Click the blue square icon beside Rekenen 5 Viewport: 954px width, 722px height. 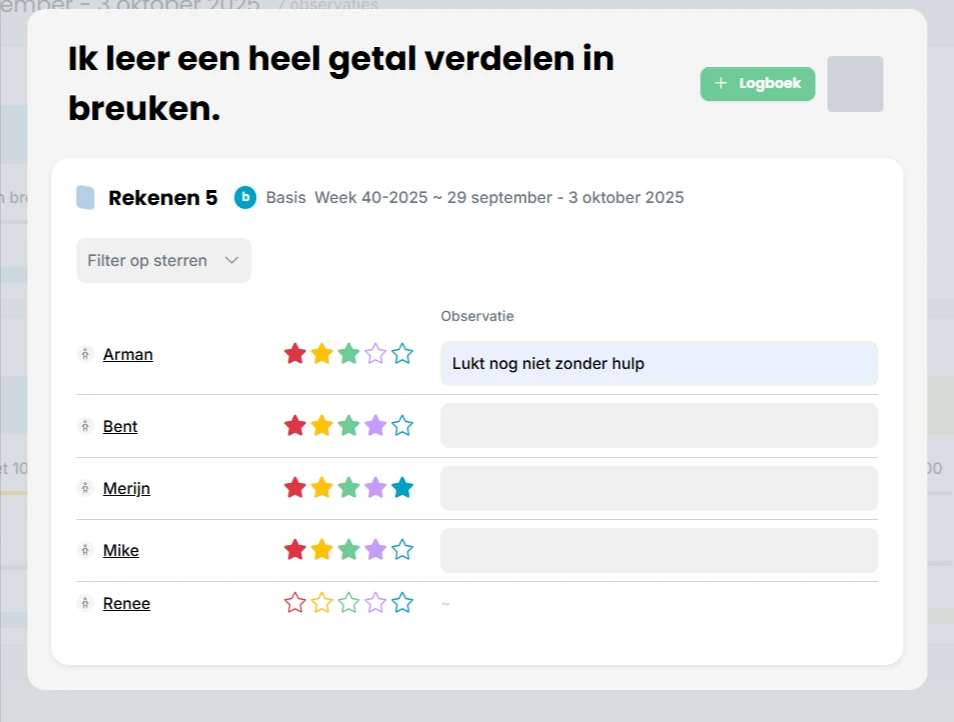click(85, 198)
